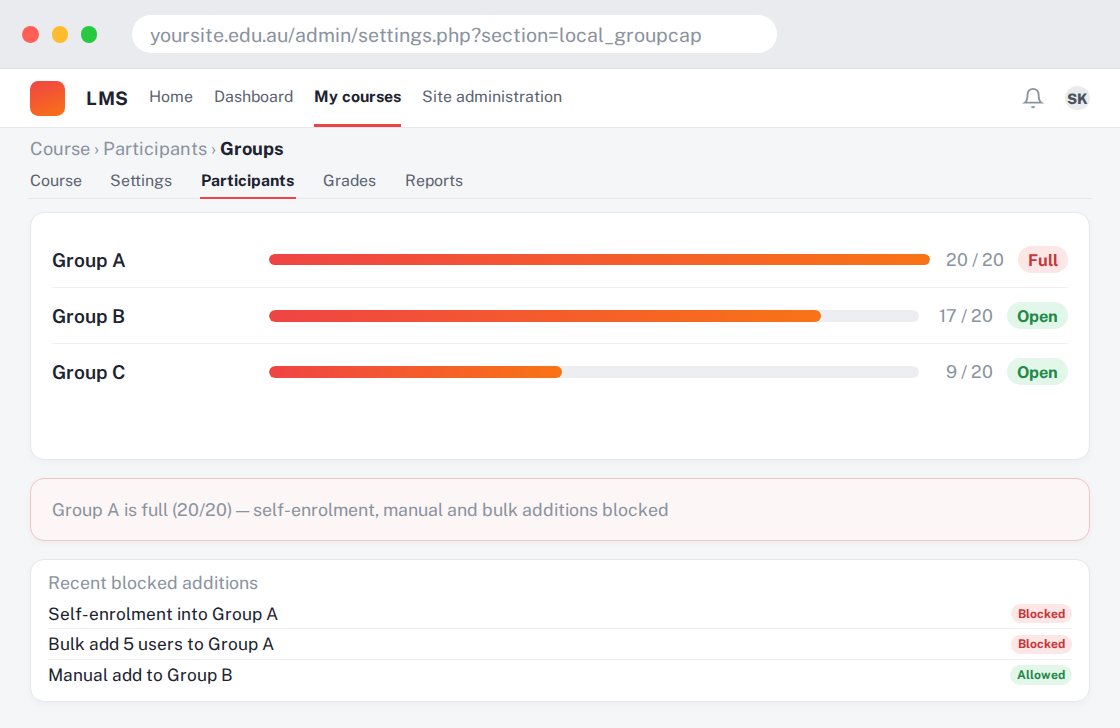
Task: Switch to the Reports tab
Action: (x=434, y=181)
